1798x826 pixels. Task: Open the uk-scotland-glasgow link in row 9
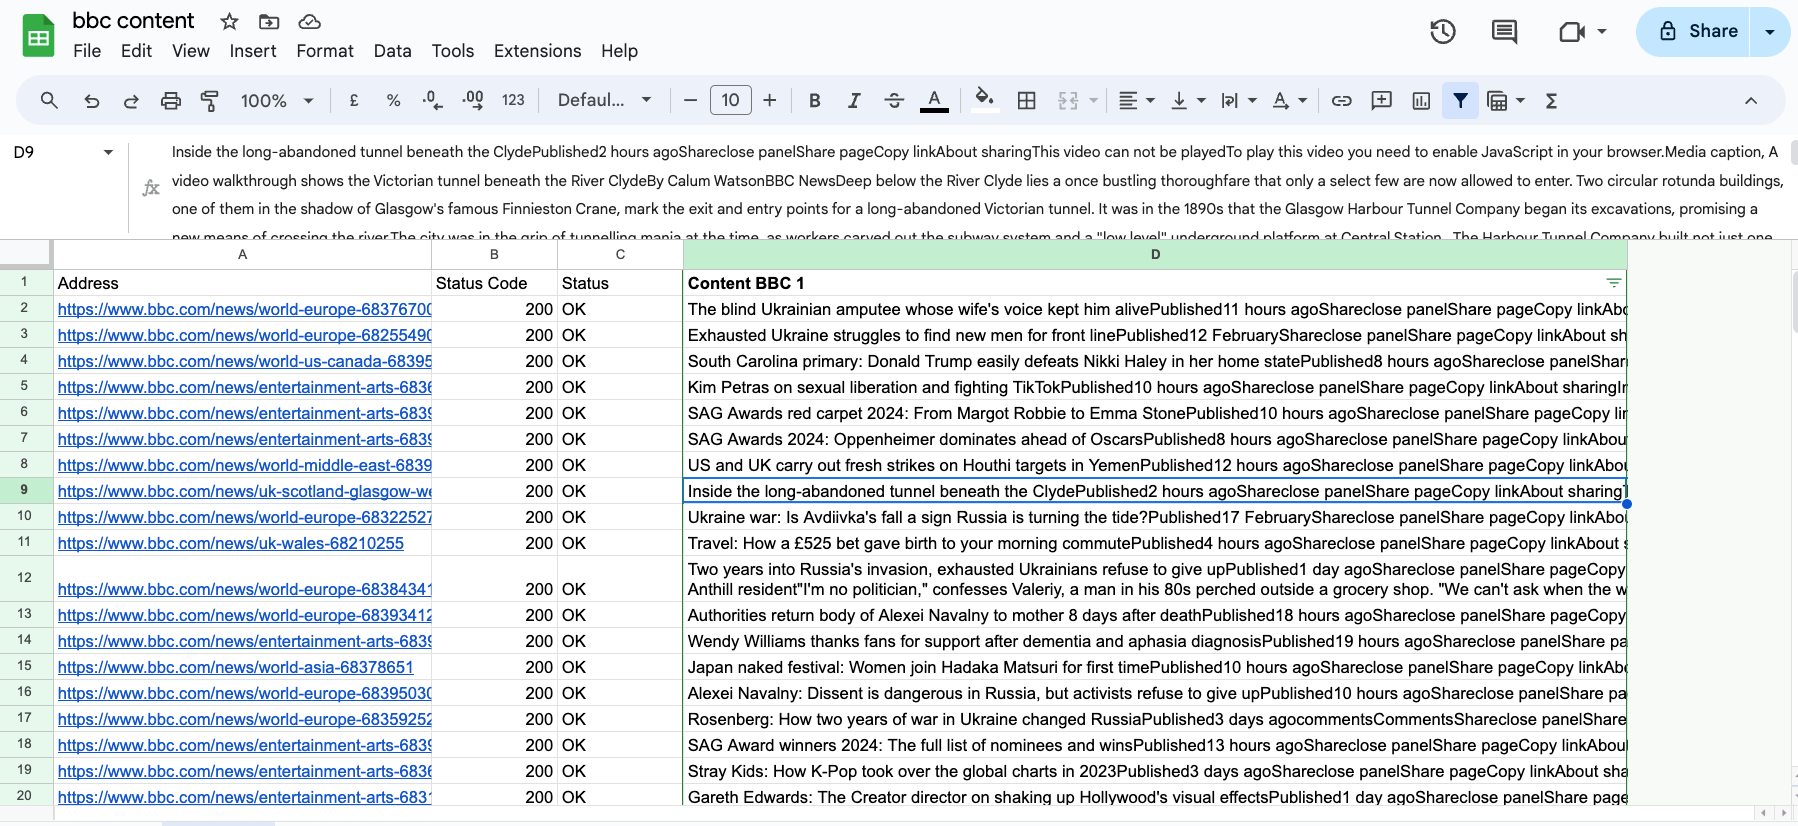tap(245, 491)
